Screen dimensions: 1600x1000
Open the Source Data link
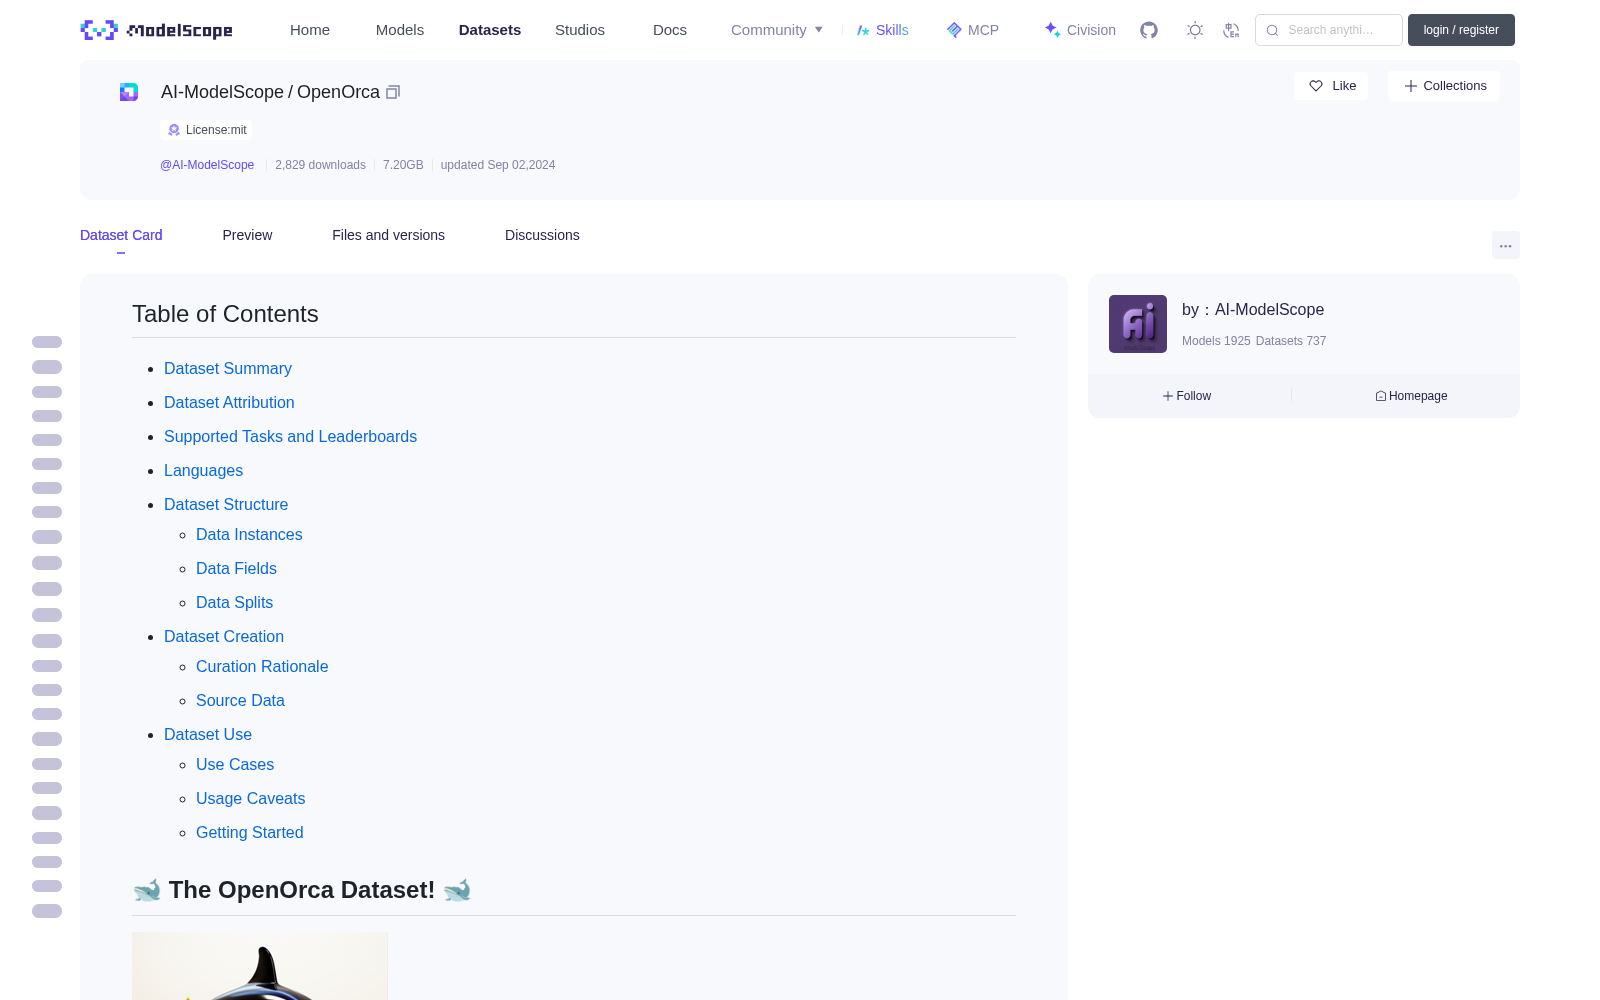click(240, 701)
